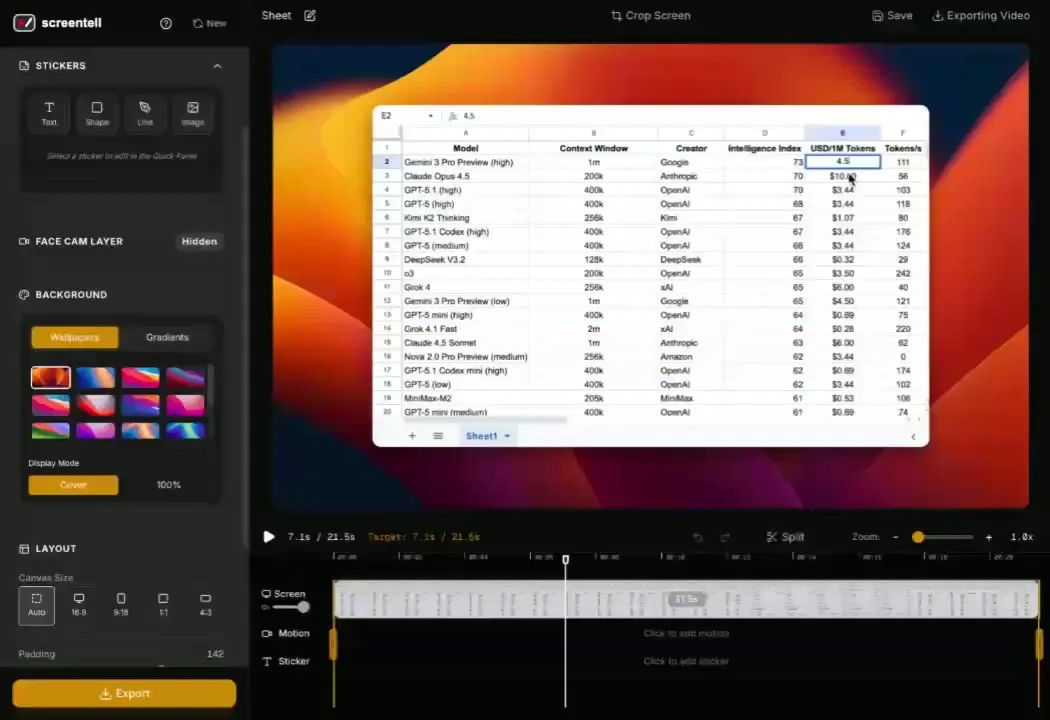Add a Text sticker

point(49,113)
